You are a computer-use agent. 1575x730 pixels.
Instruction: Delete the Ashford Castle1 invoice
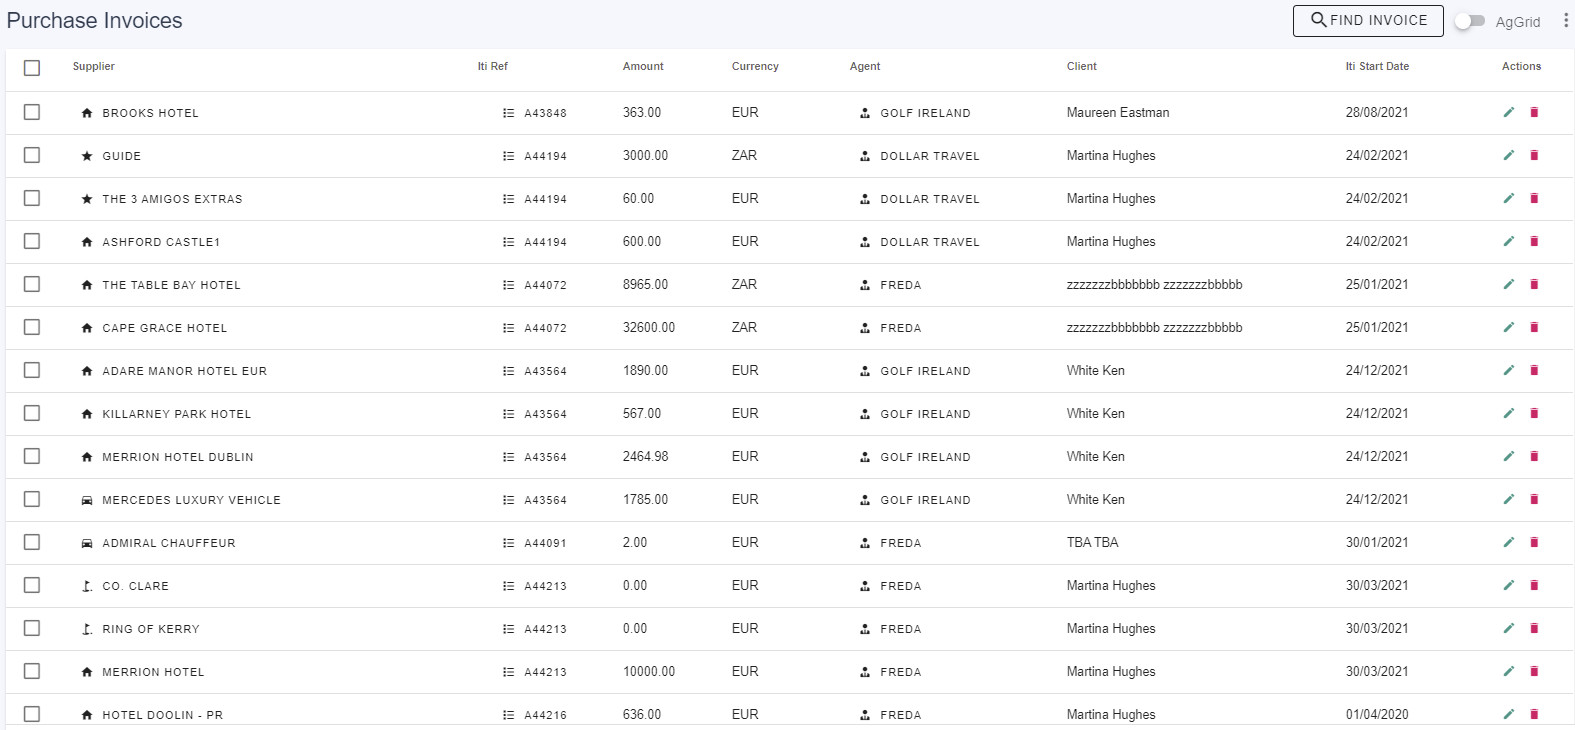click(1534, 241)
